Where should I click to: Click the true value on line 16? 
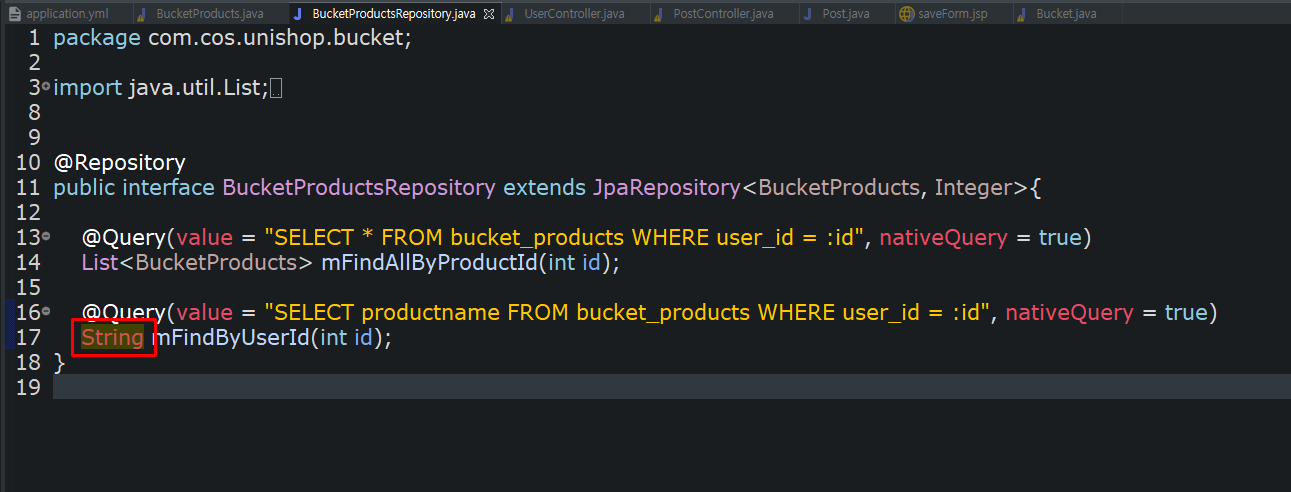tap(1186, 312)
